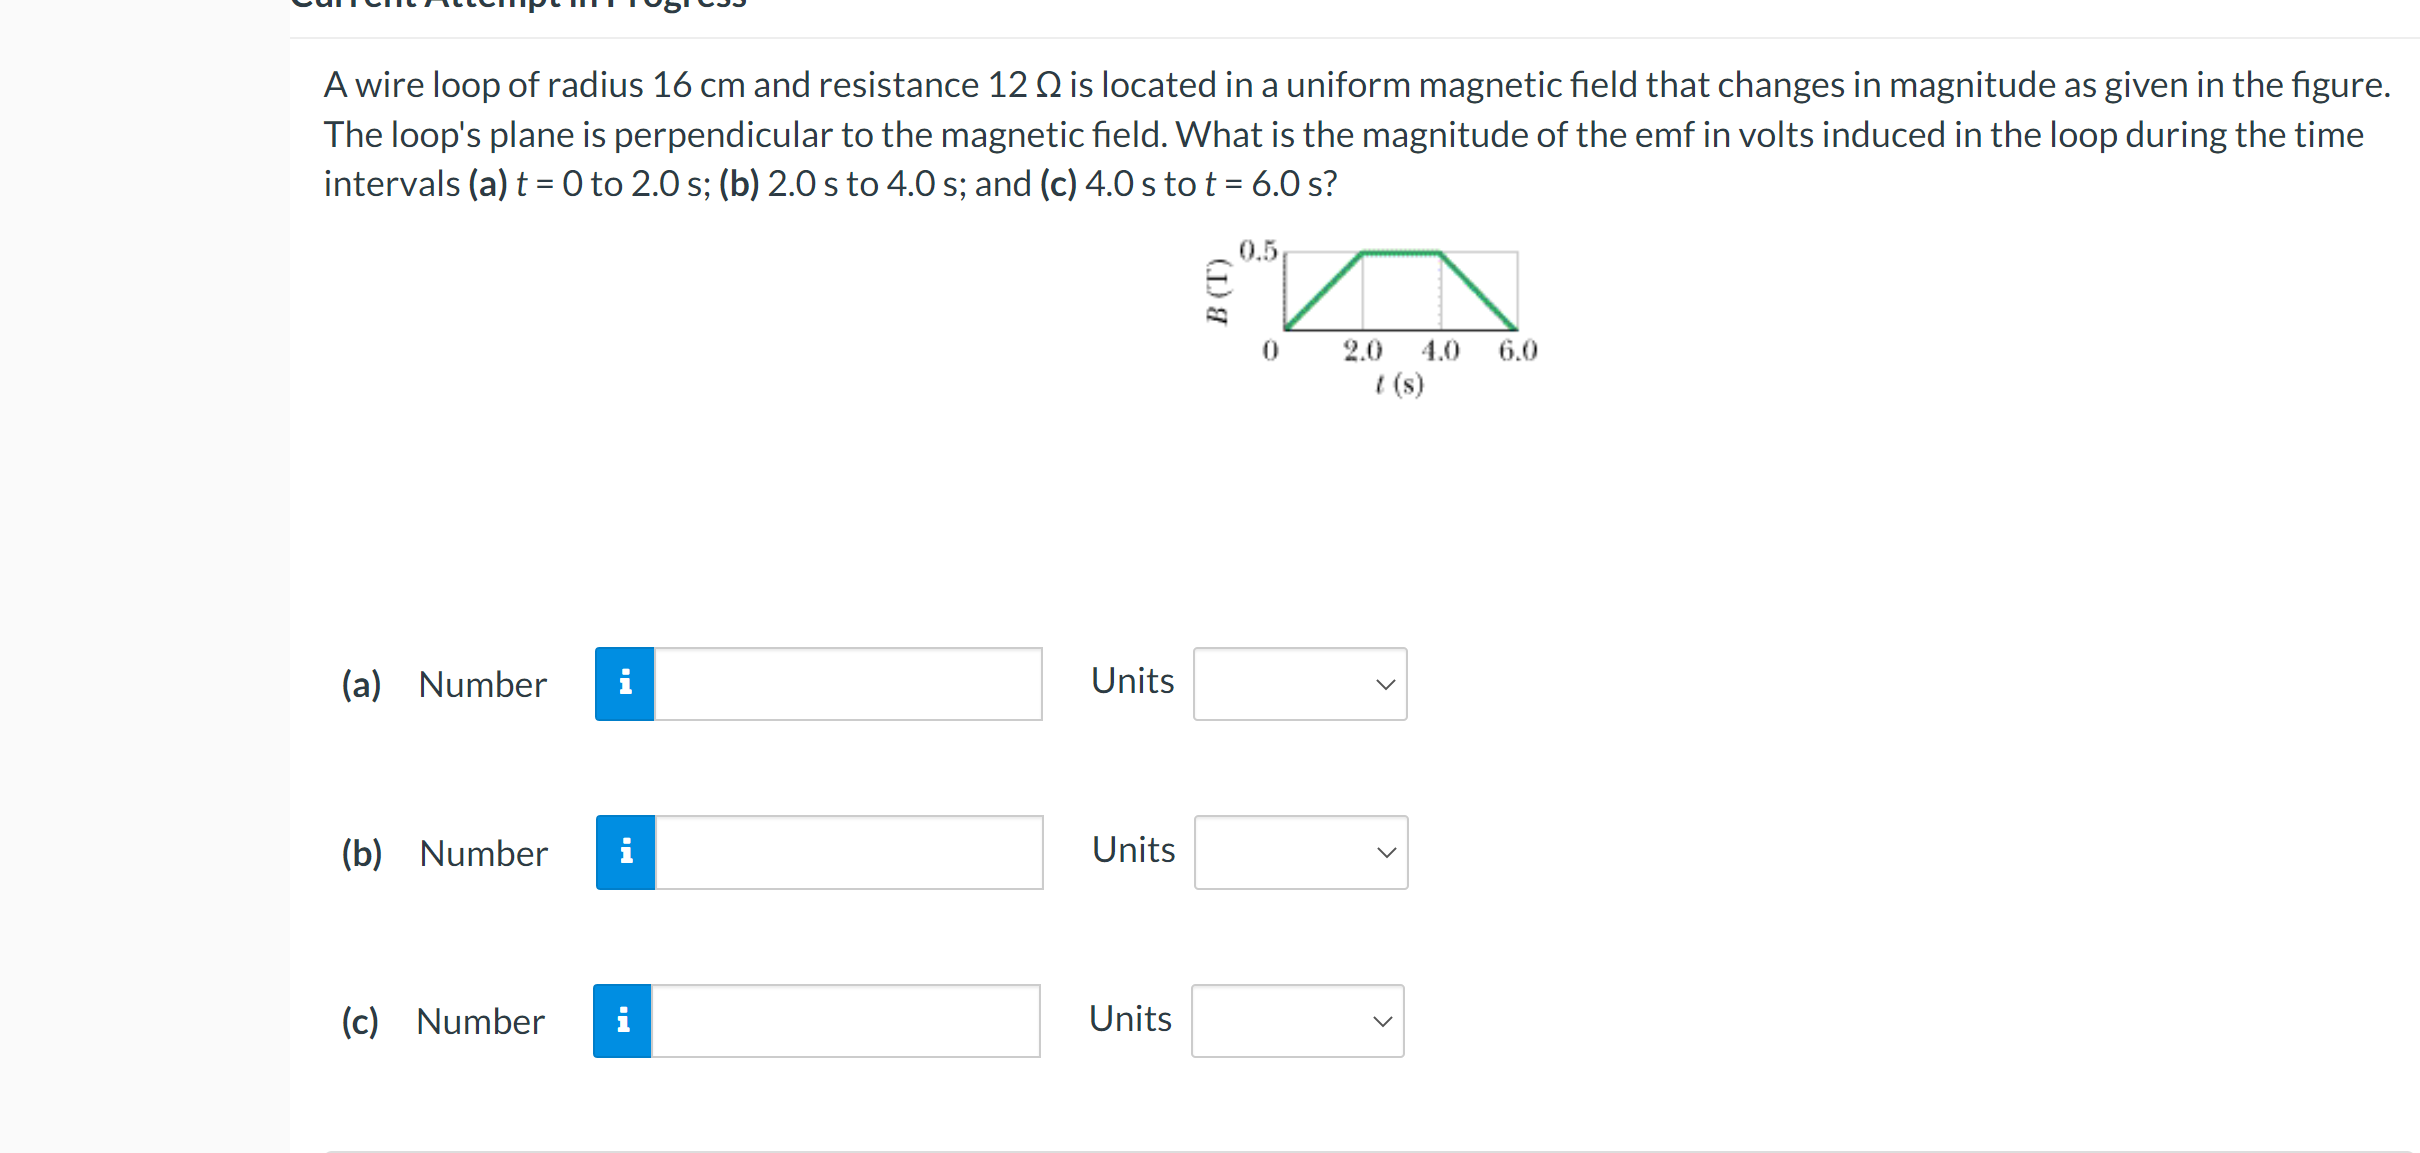Click the info icon beside part (a) Number
This screenshot has height=1153, width=2420.
click(x=625, y=683)
